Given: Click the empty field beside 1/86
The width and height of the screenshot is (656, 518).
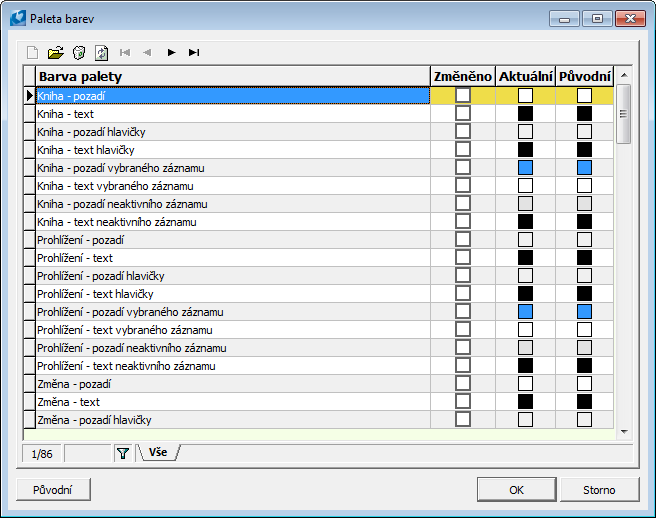Looking at the screenshot, I should [87, 453].
